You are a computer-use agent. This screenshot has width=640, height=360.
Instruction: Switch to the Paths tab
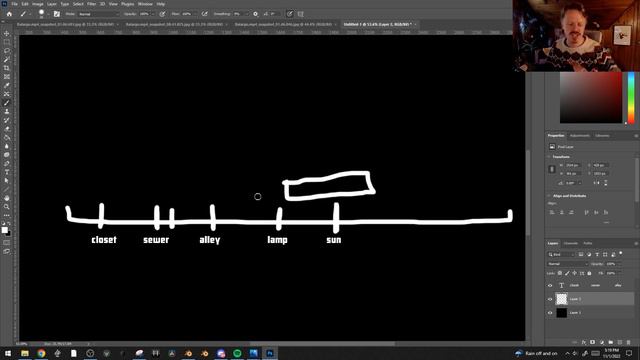click(x=588, y=243)
